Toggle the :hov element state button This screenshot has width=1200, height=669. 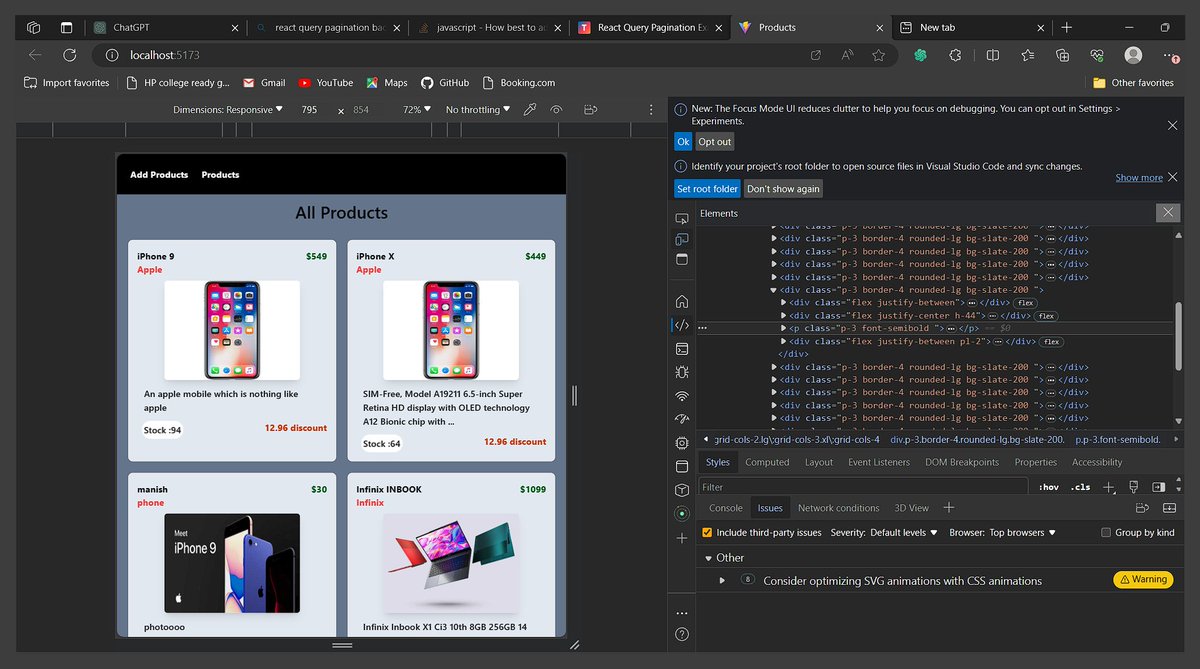tap(1049, 487)
